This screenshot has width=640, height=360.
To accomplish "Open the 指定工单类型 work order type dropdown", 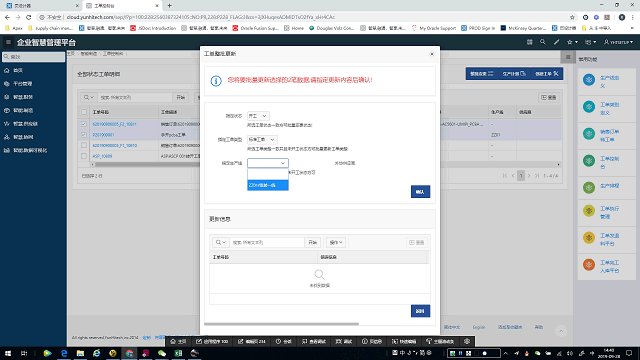I will 262,140.
